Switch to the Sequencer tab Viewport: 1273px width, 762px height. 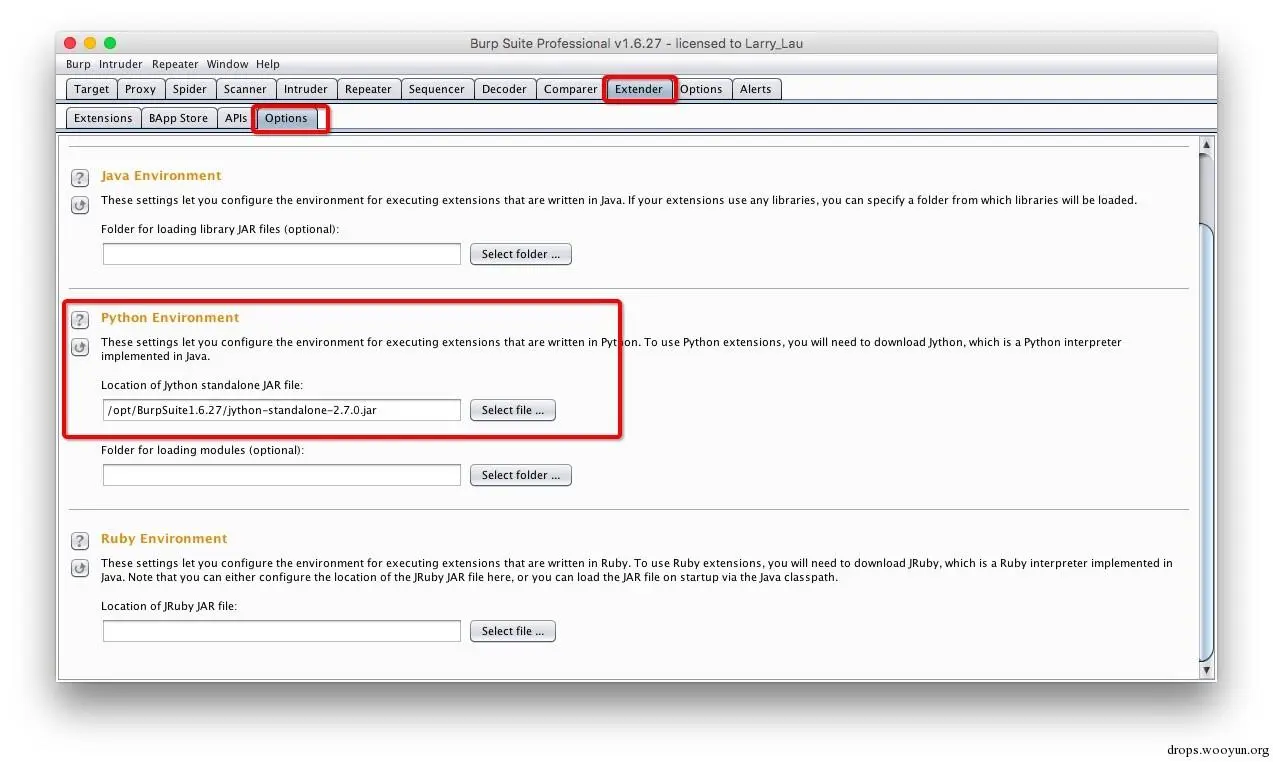coord(437,89)
